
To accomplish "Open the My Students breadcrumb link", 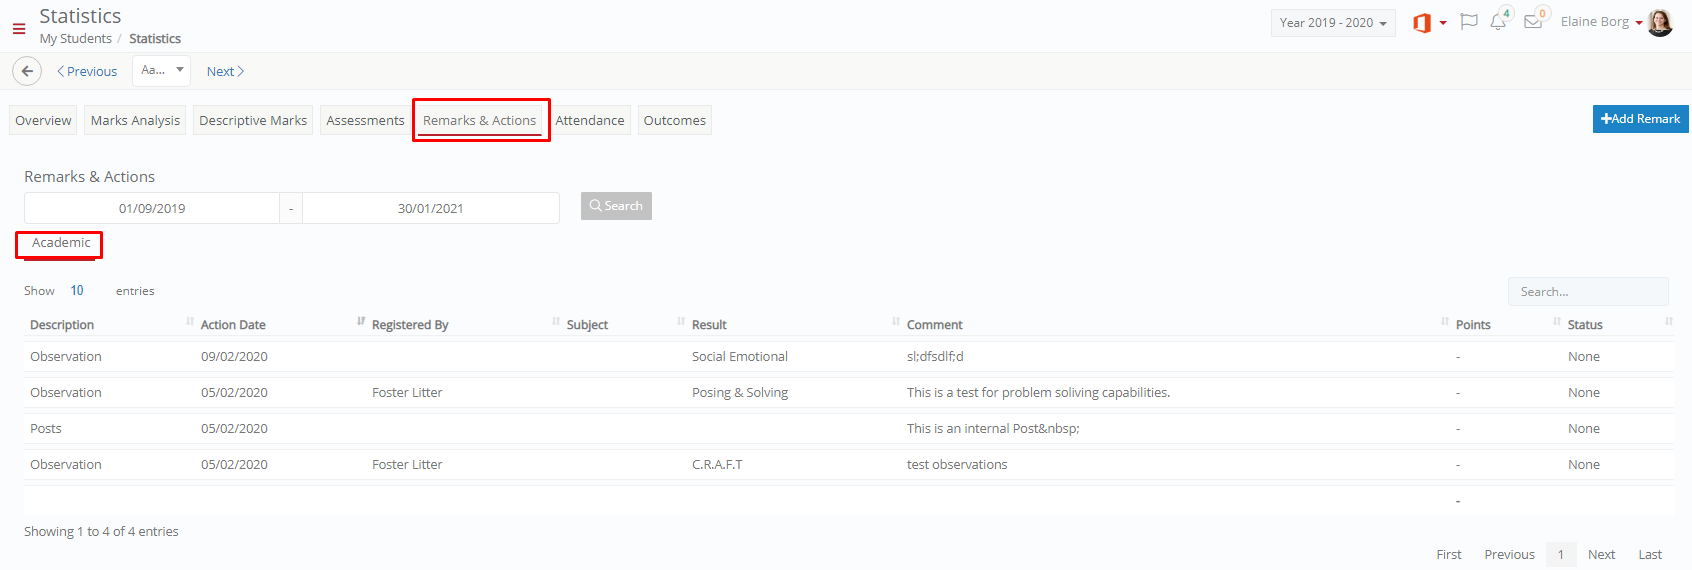I will (x=76, y=39).
